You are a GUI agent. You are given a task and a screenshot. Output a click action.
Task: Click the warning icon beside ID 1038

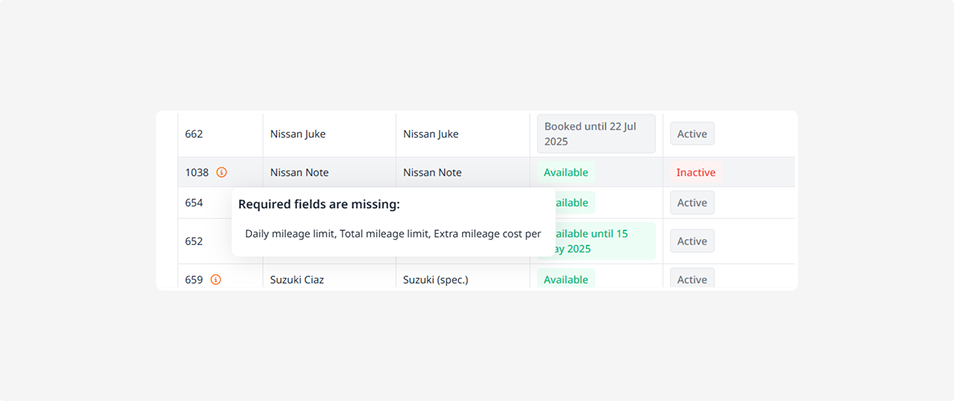(x=222, y=172)
